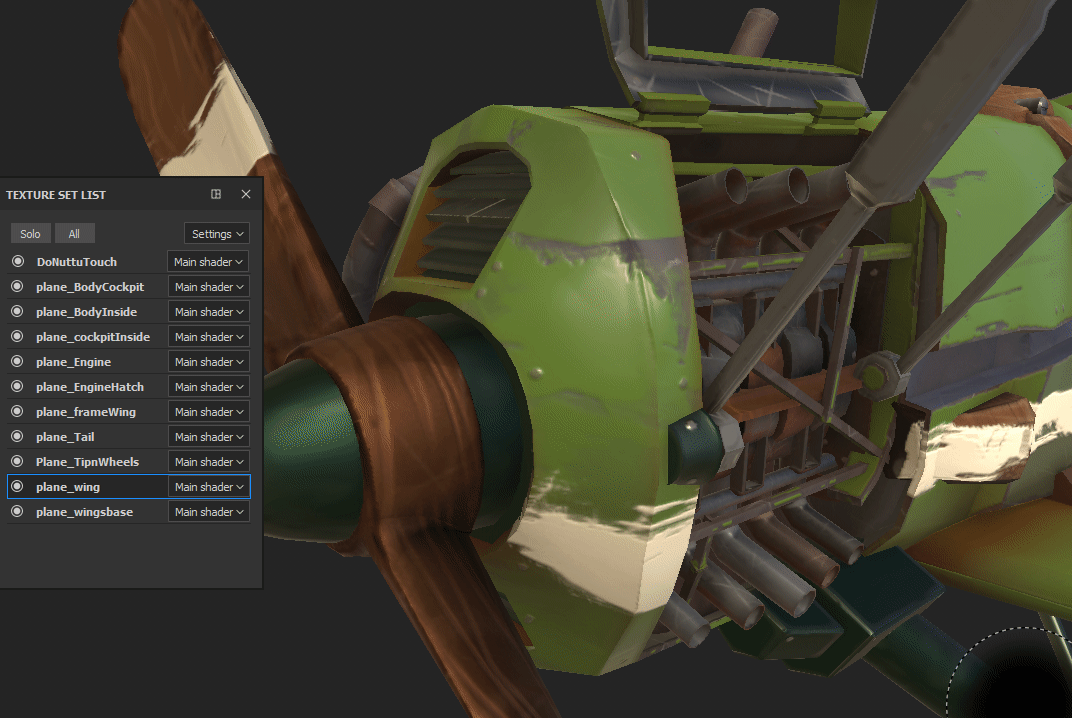The width and height of the screenshot is (1072, 718).
Task: Open the shader dropdown for plane_wing
Action: pos(209,486)
